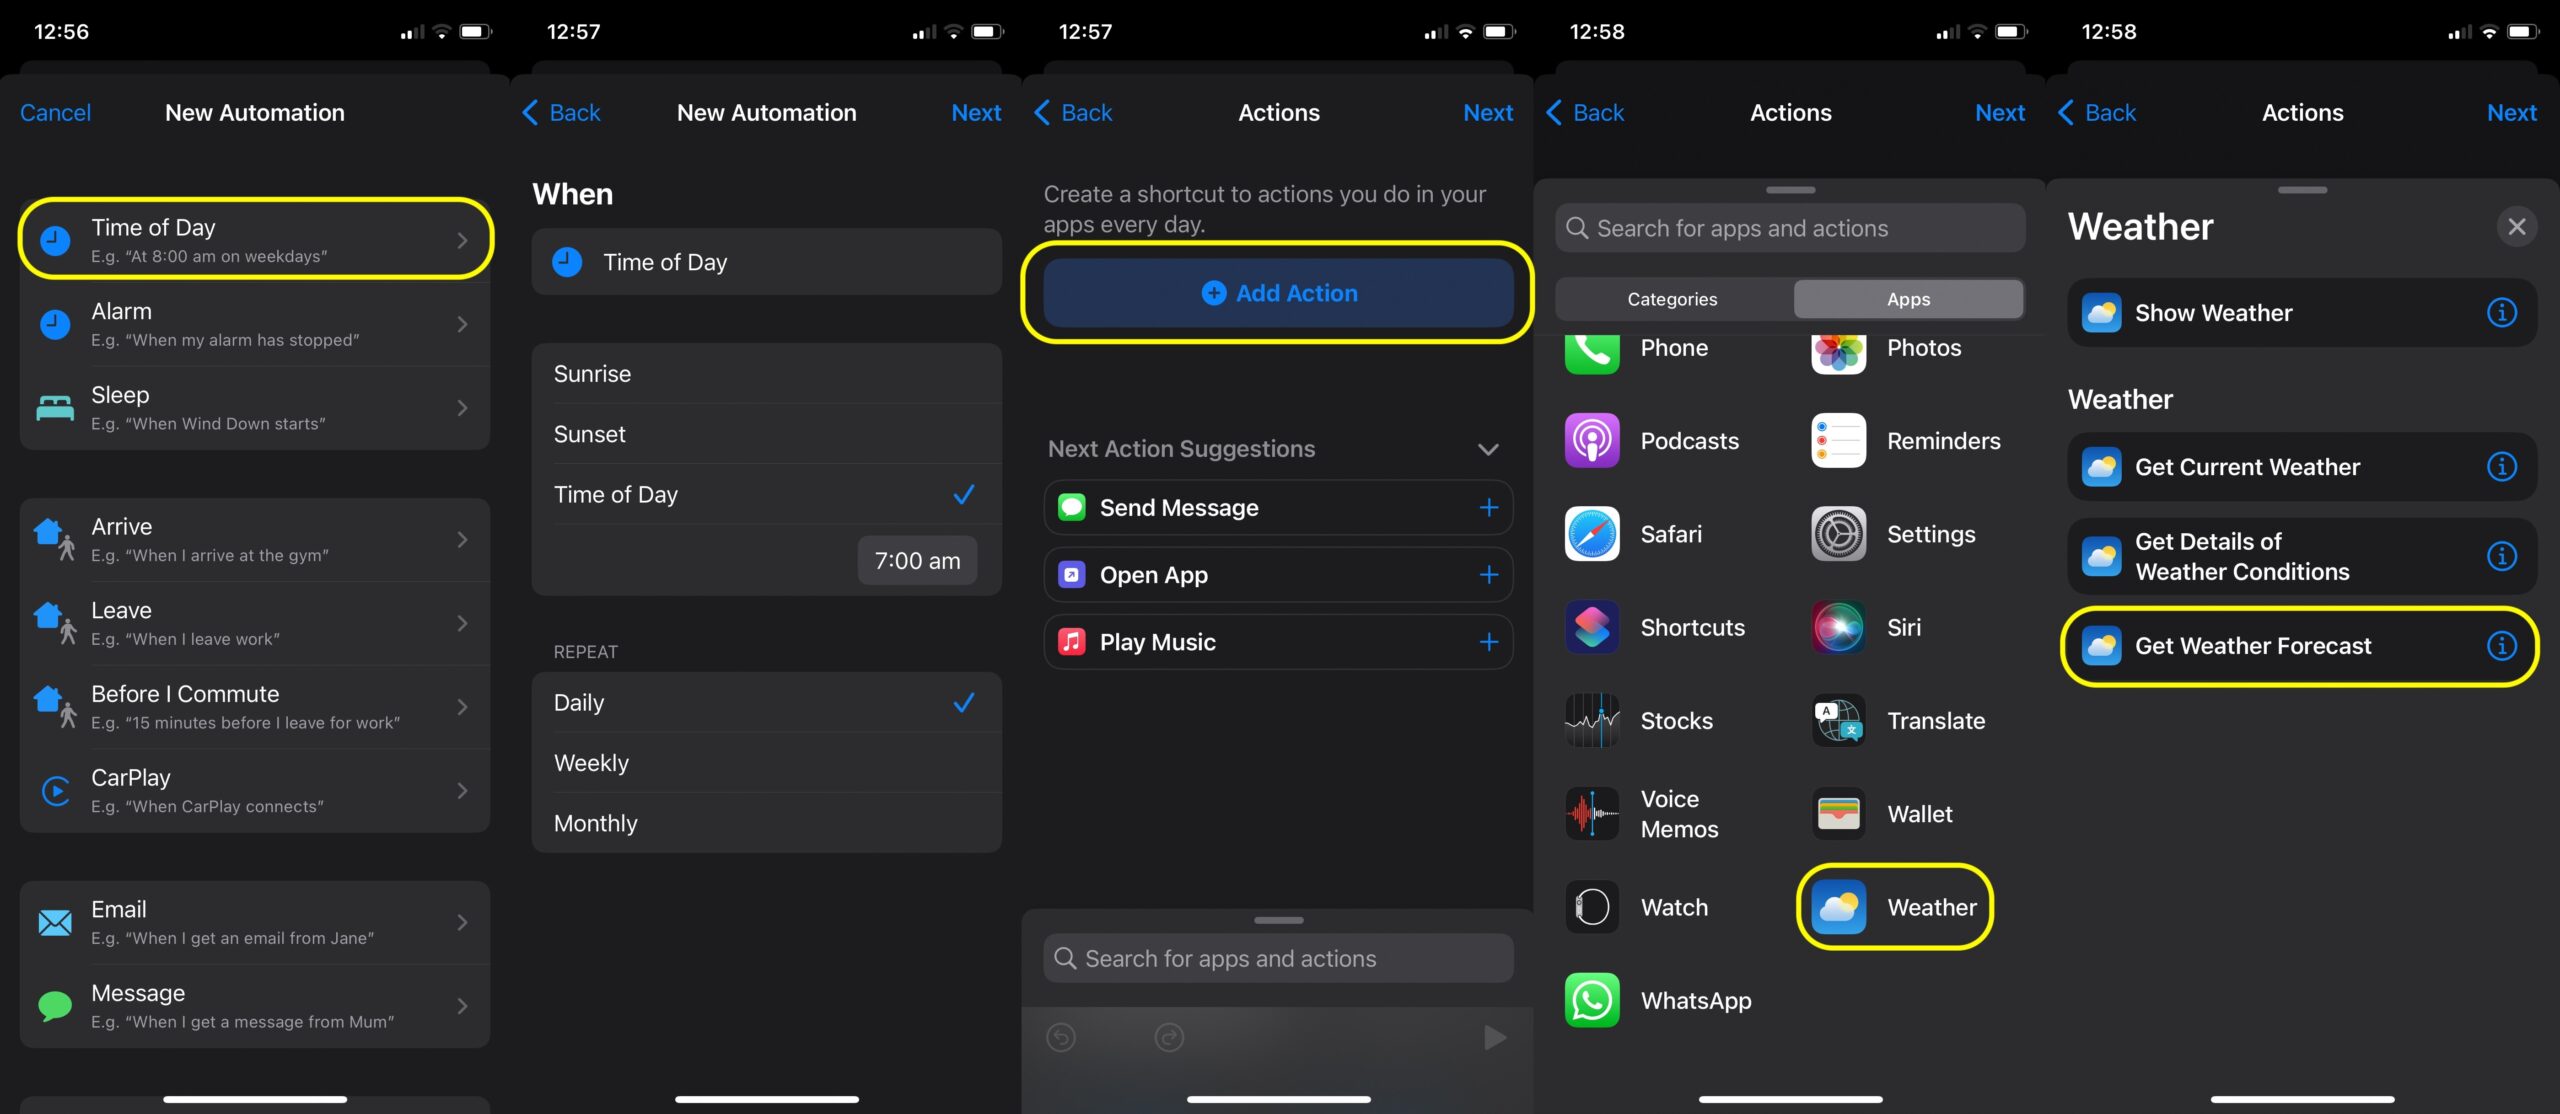Image resolution: width=2560 pixels, height=1114 pixels.
Task: Select the Shortcuts app icon
Action: [x=1590, y=626]
